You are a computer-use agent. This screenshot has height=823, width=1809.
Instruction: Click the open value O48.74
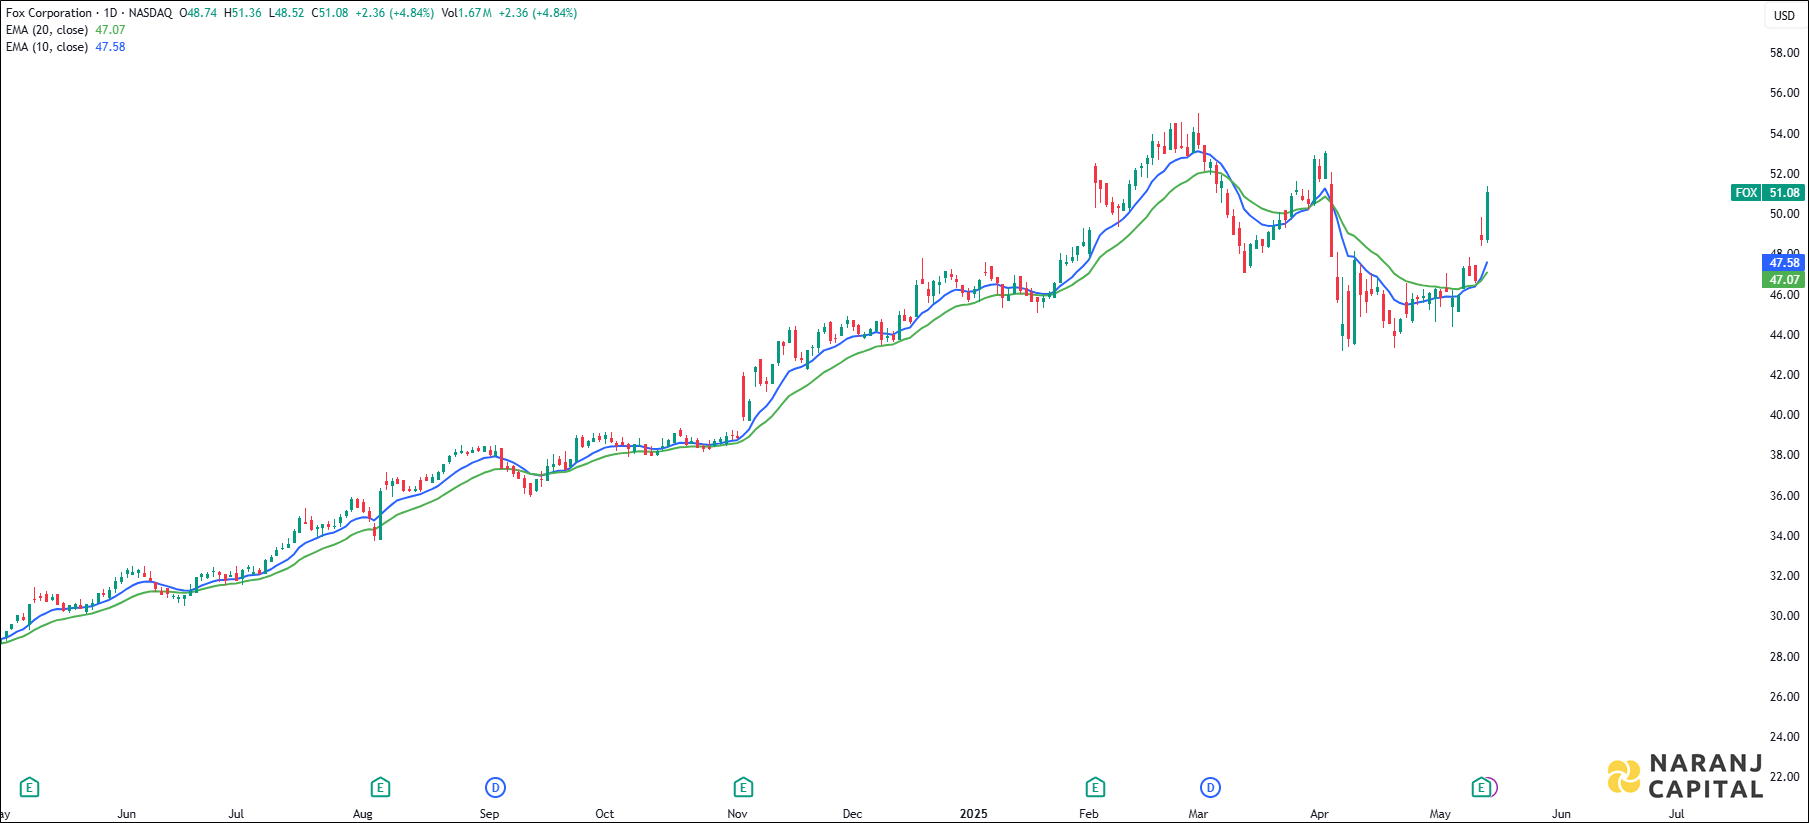(x=198, y=13)
